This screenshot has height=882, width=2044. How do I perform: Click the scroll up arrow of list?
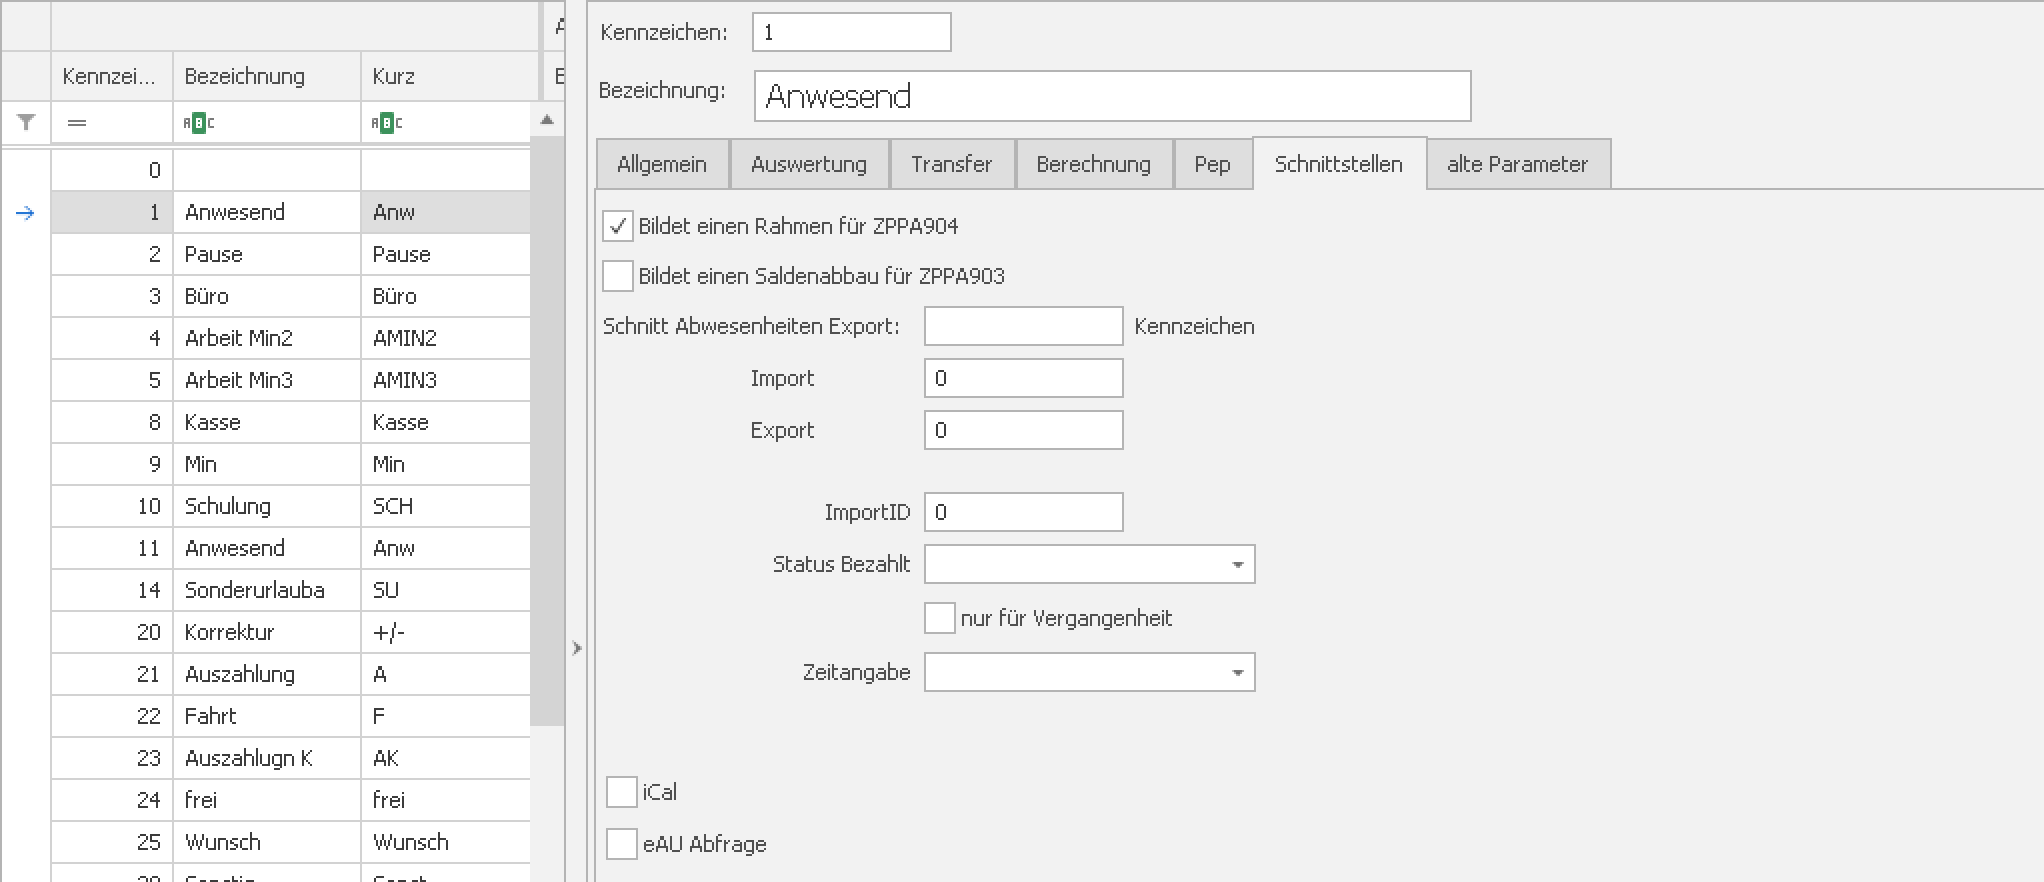pos(546,120)
